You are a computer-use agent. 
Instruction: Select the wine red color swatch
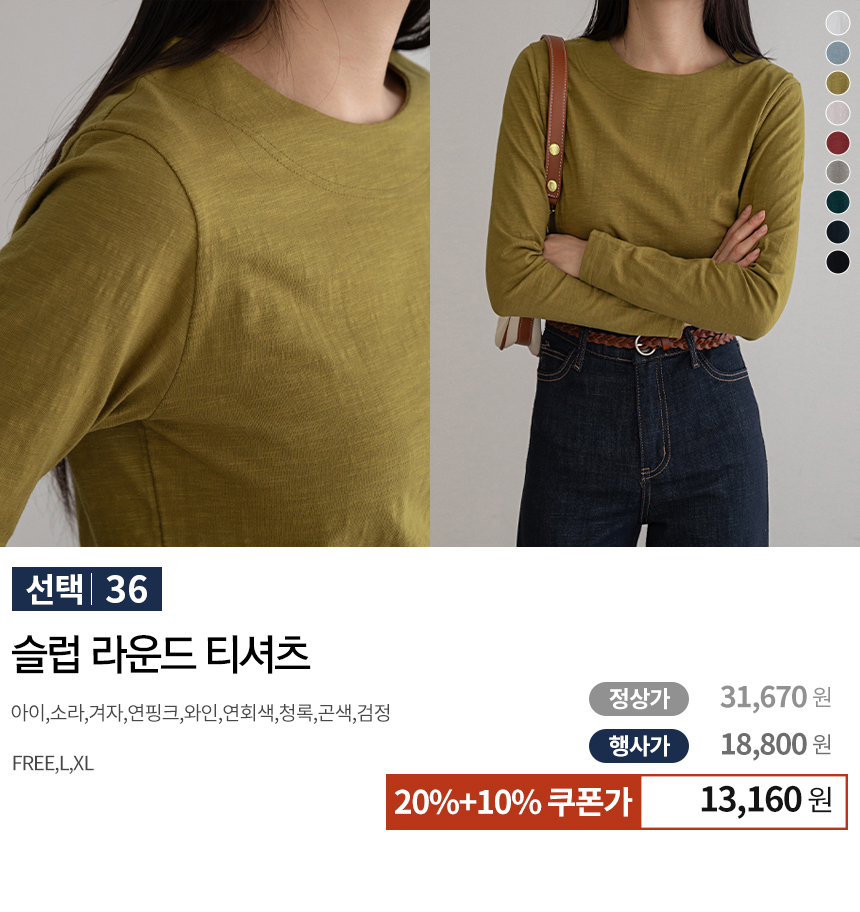click(838, 142)
